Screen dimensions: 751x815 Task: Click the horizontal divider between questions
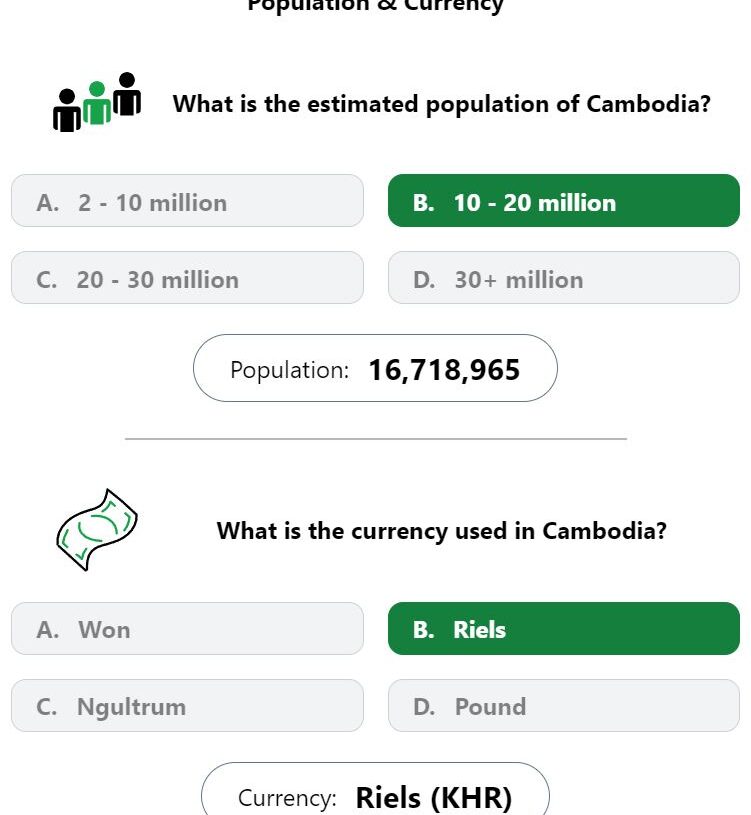376,439
